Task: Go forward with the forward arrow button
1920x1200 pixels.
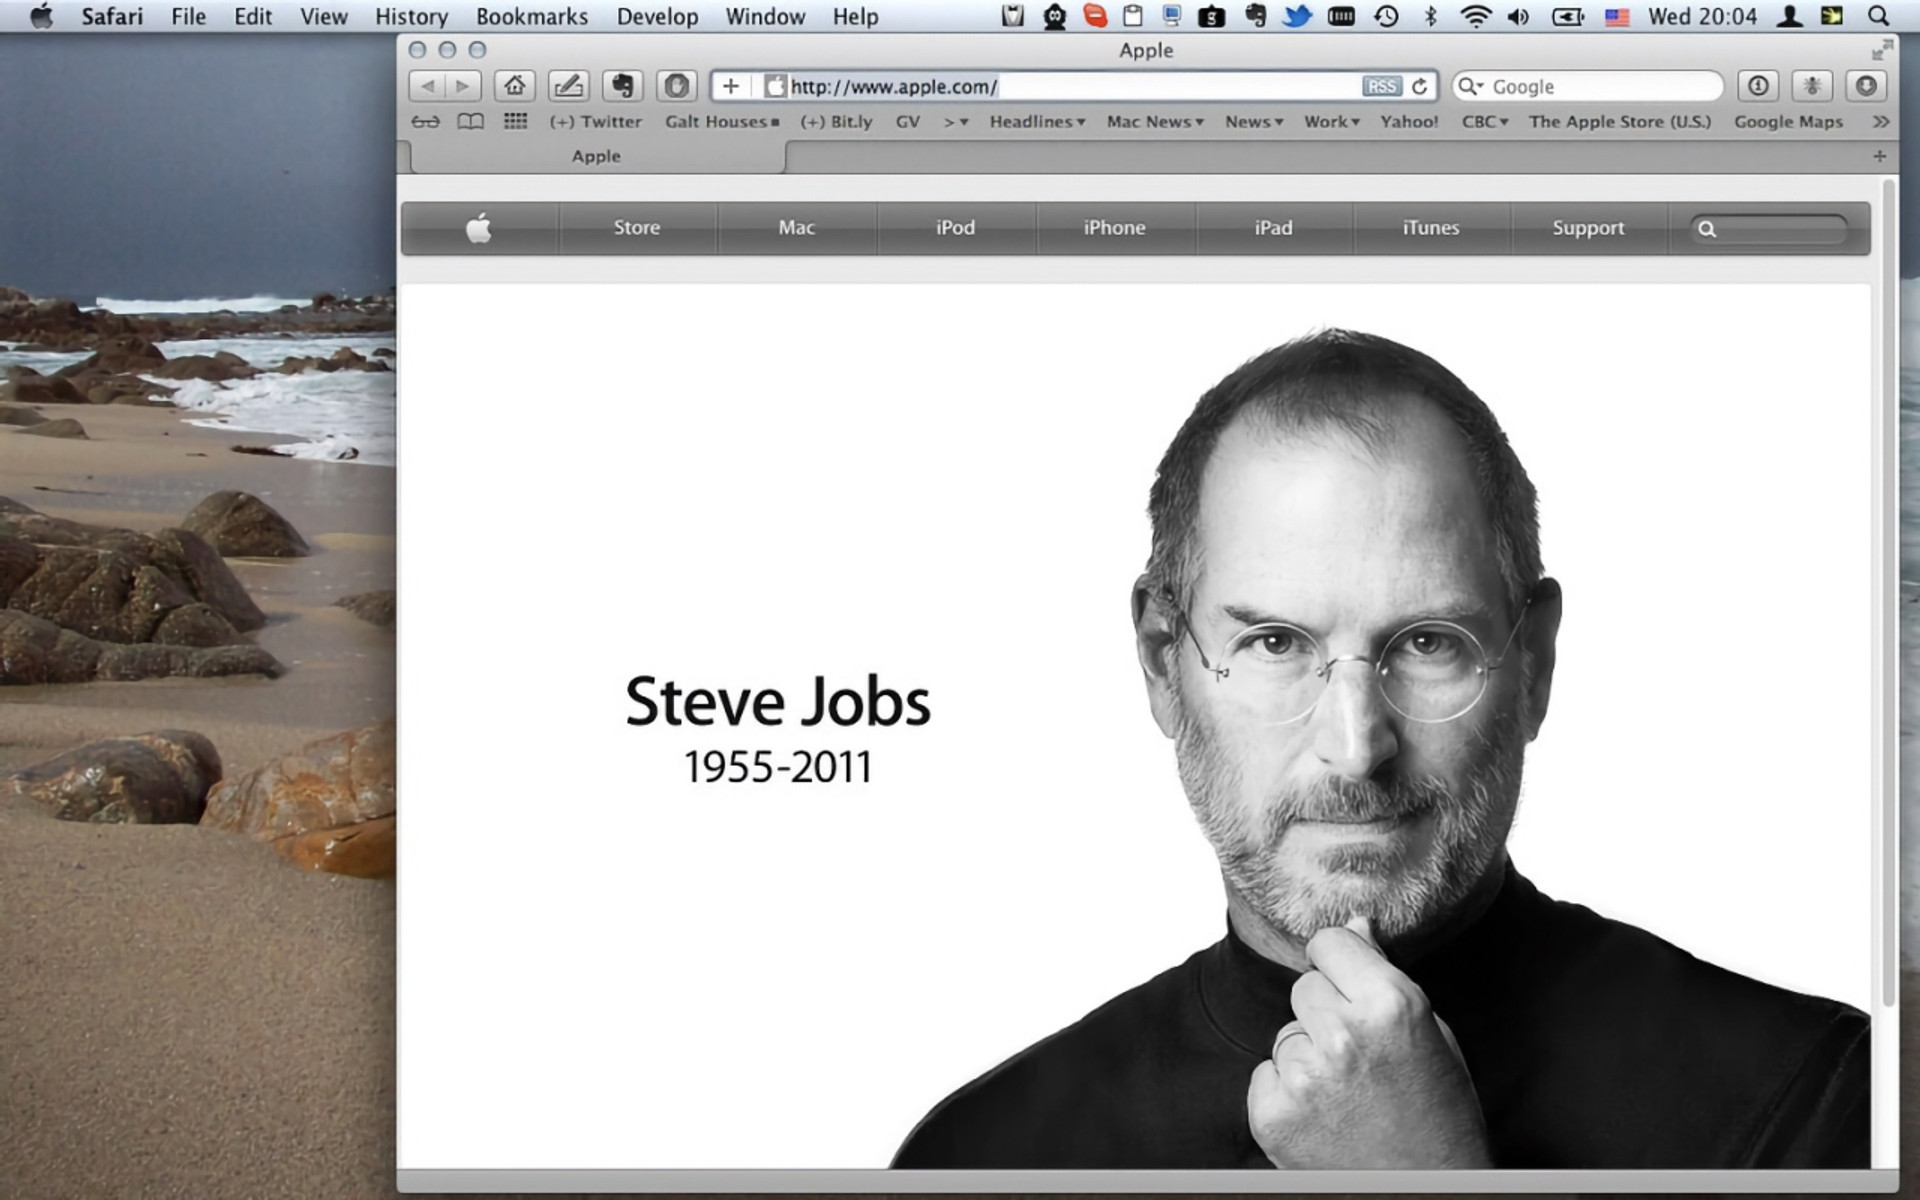Action: point(463,86)
